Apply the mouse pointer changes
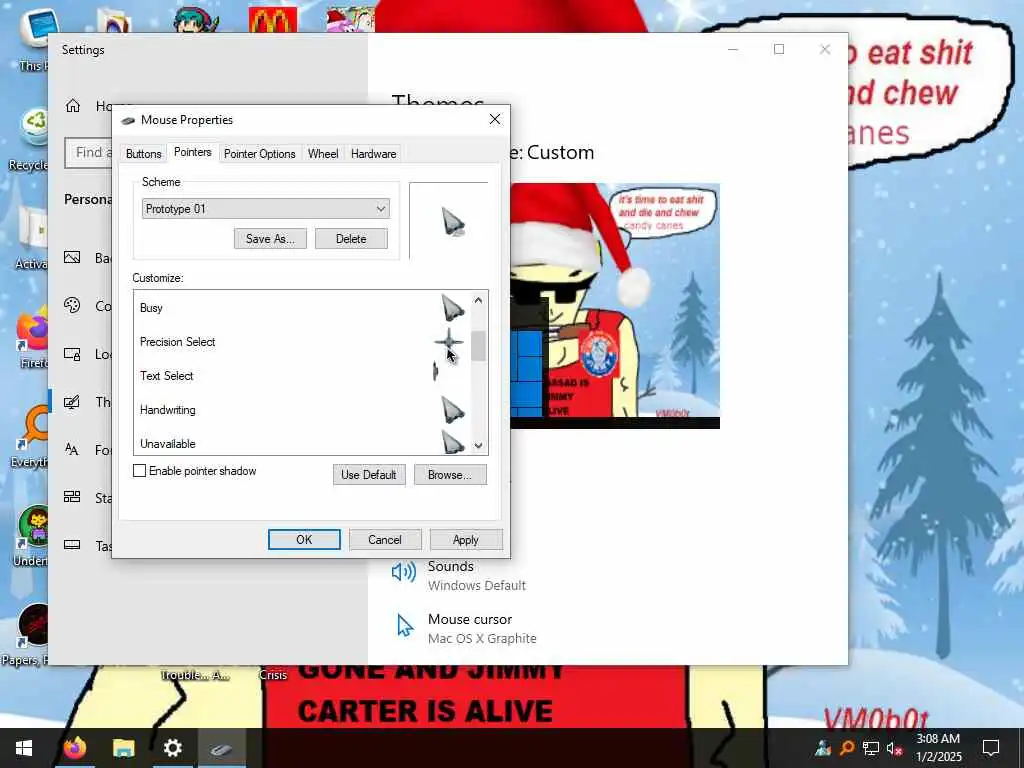 pyautogui.click(x=466, y=539)
